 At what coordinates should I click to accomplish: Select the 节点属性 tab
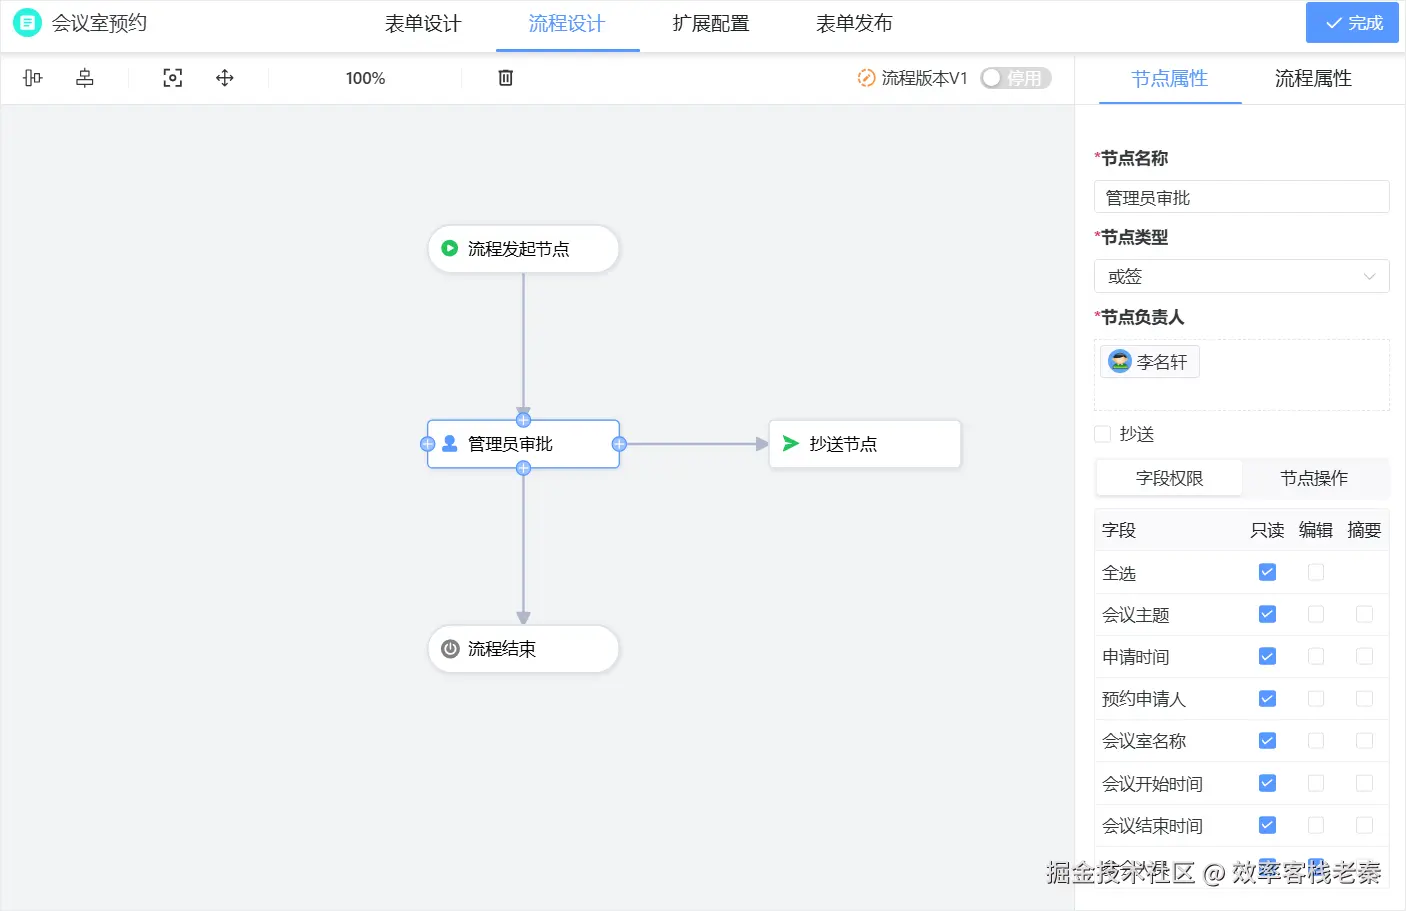click(x=1170, y=78)
